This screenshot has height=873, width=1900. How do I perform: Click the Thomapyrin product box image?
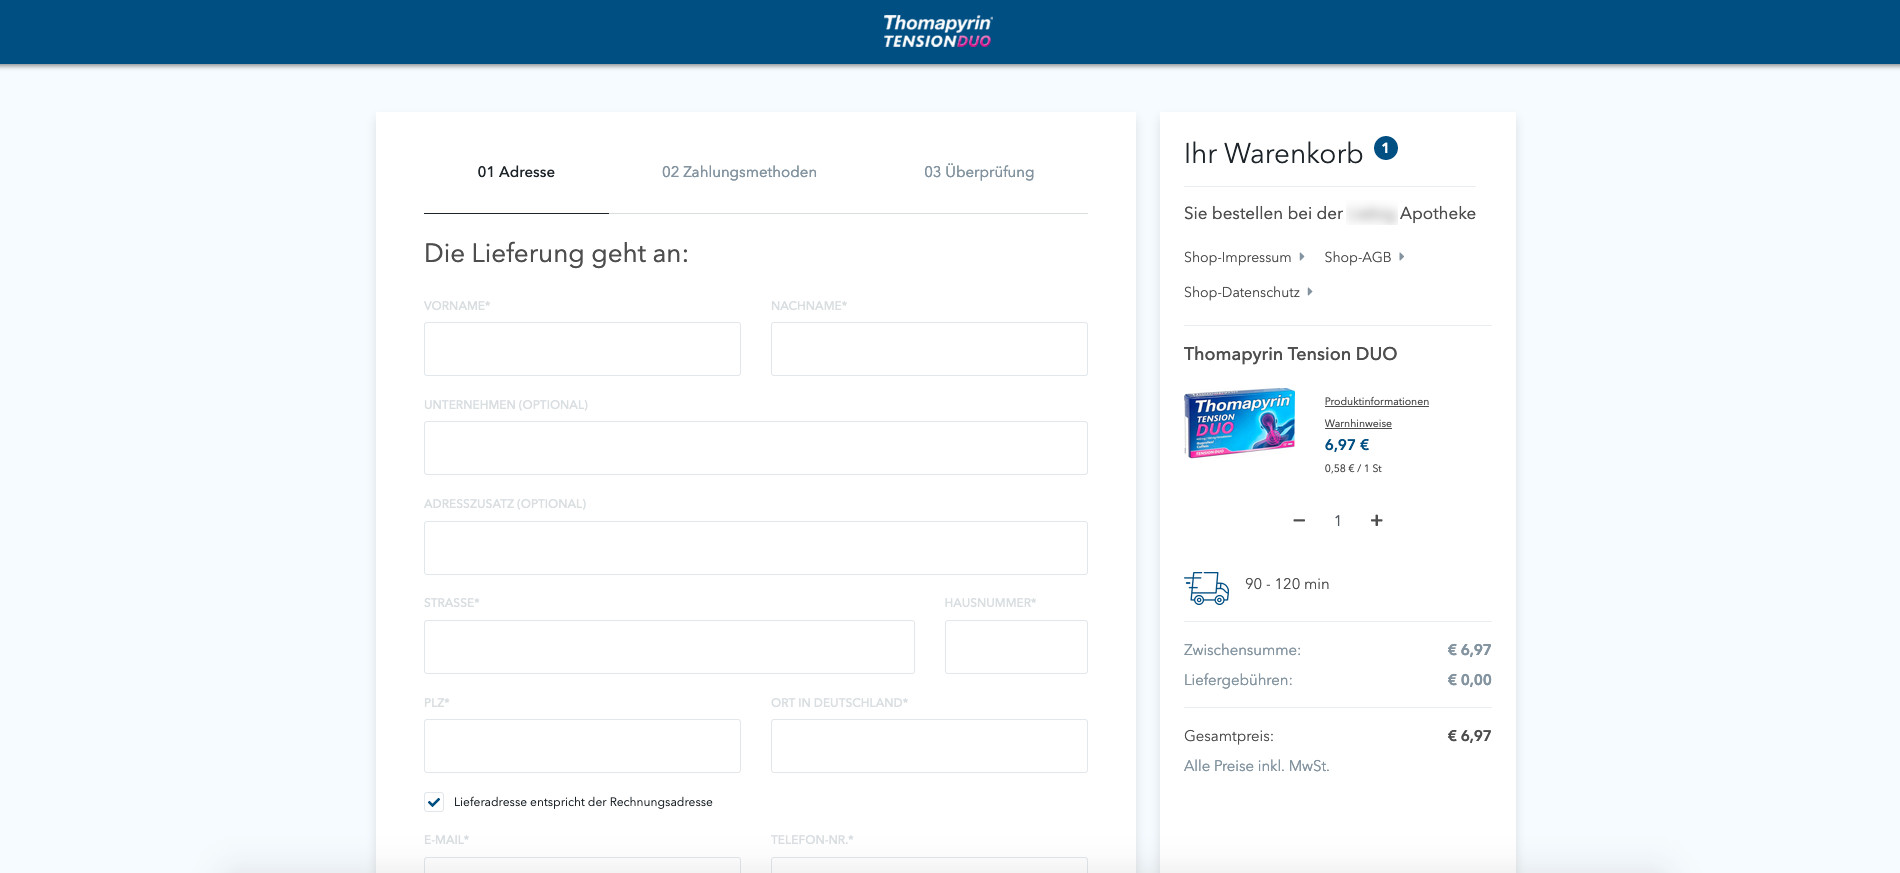(x=1240, y=423)
